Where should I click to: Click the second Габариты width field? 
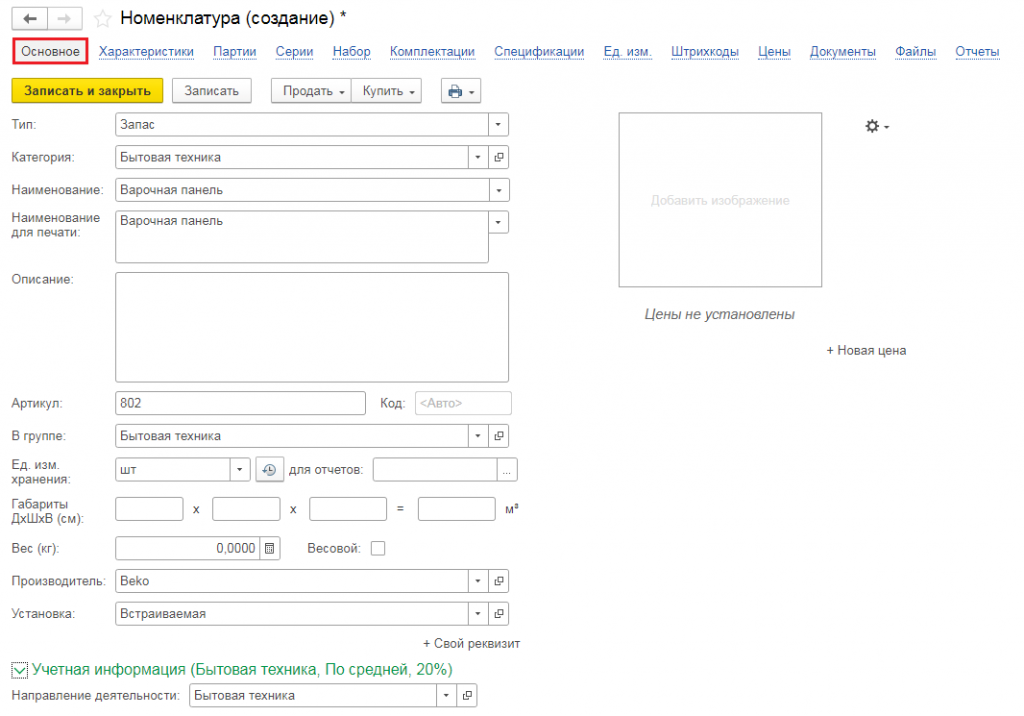coord(246,509)
